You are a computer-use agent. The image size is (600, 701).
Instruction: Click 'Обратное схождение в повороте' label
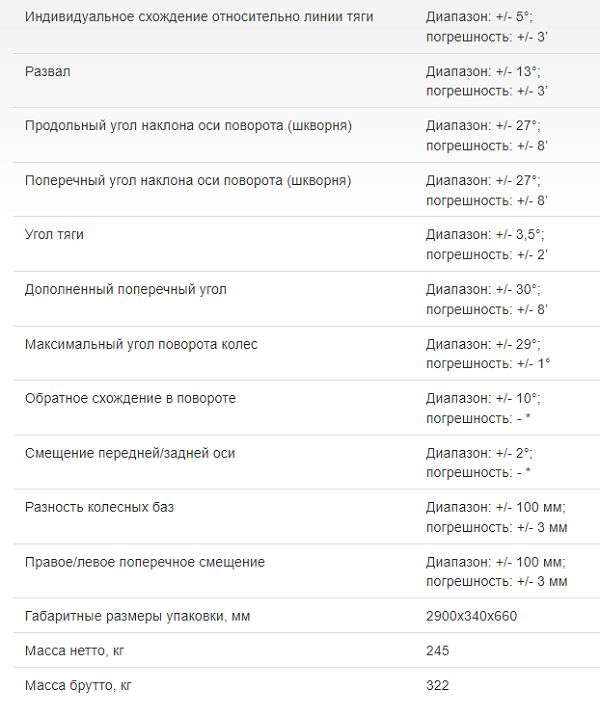click(x=130, y=398)
